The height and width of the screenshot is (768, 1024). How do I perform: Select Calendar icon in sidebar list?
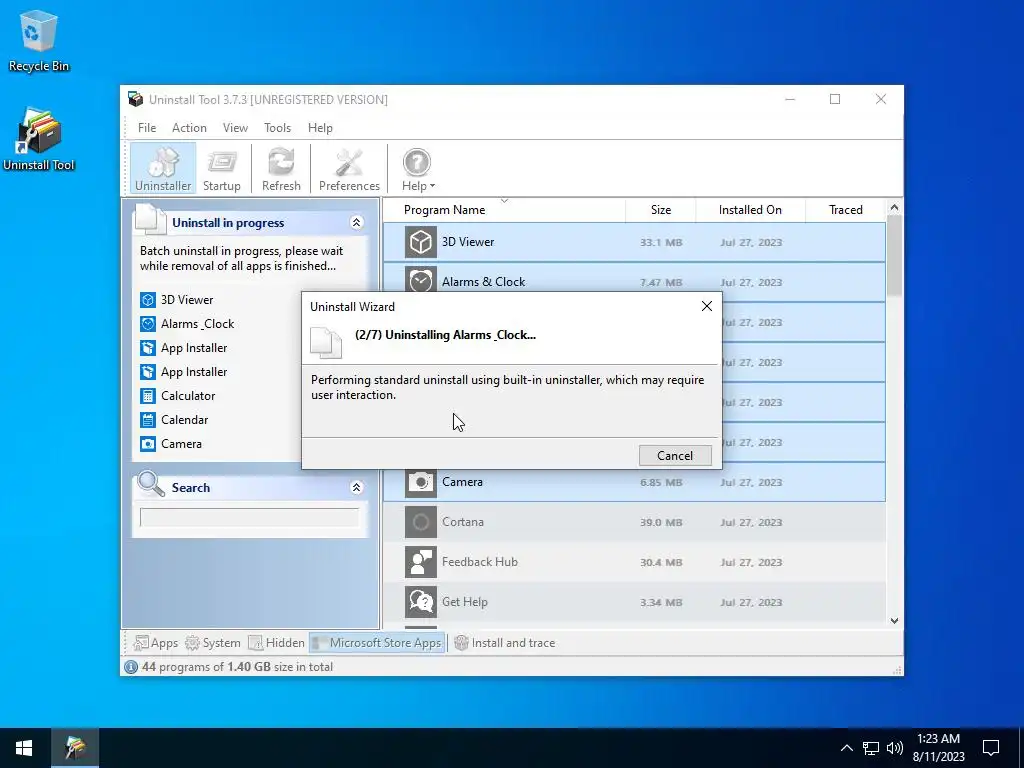tap(148, 420)
